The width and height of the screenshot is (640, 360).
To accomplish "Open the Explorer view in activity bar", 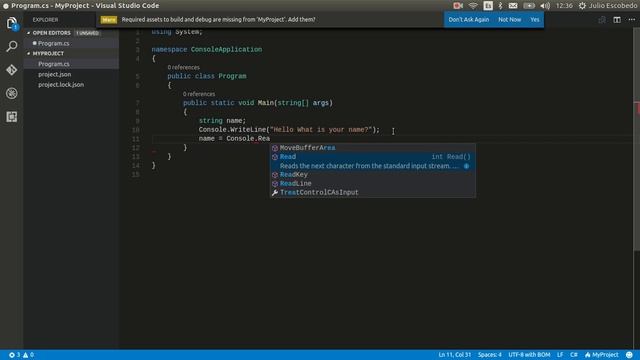I will click(x=11, y=23).
